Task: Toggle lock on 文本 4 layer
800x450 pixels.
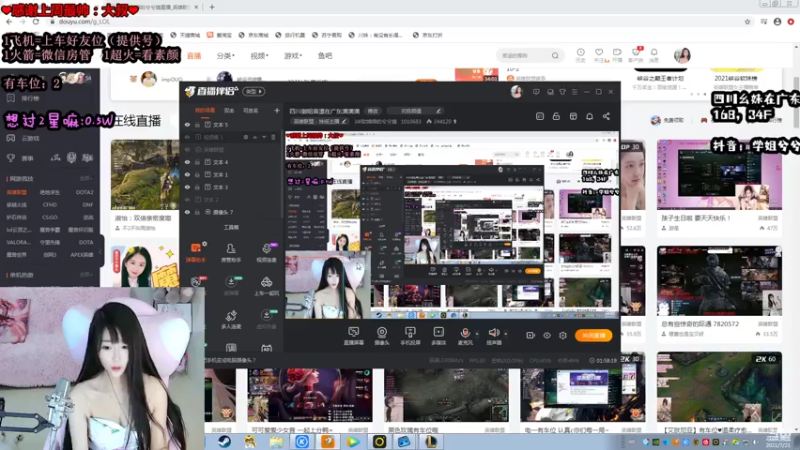Action: (x=197, y=162)
